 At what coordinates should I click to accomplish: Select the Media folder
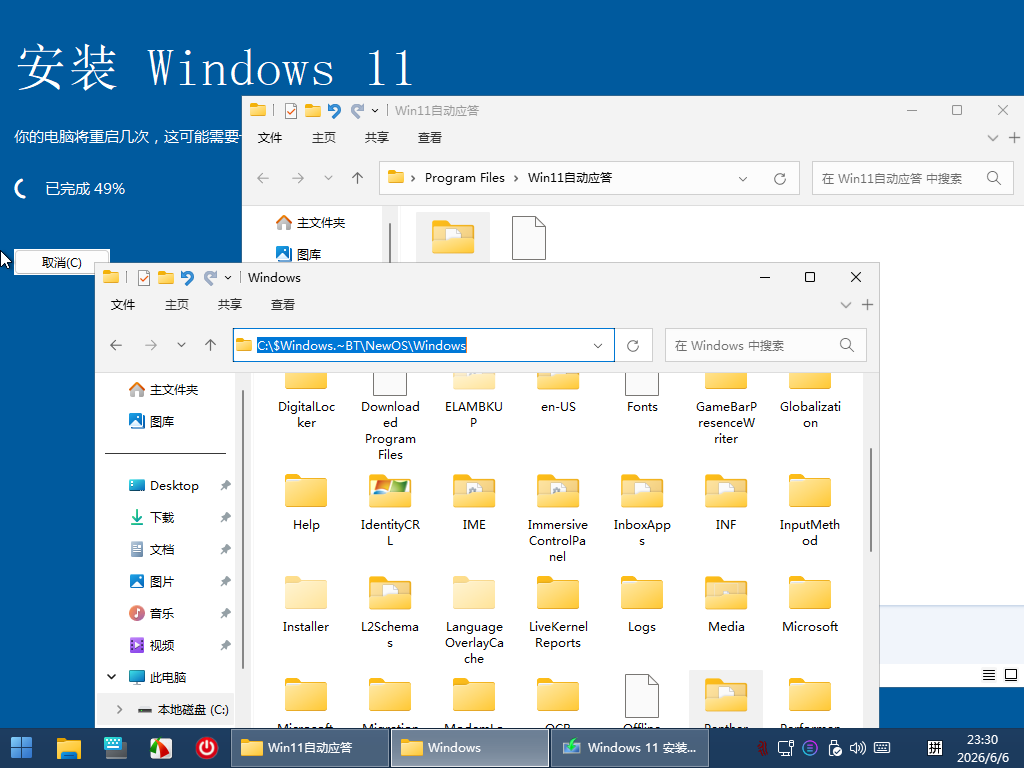pos(726,605)
